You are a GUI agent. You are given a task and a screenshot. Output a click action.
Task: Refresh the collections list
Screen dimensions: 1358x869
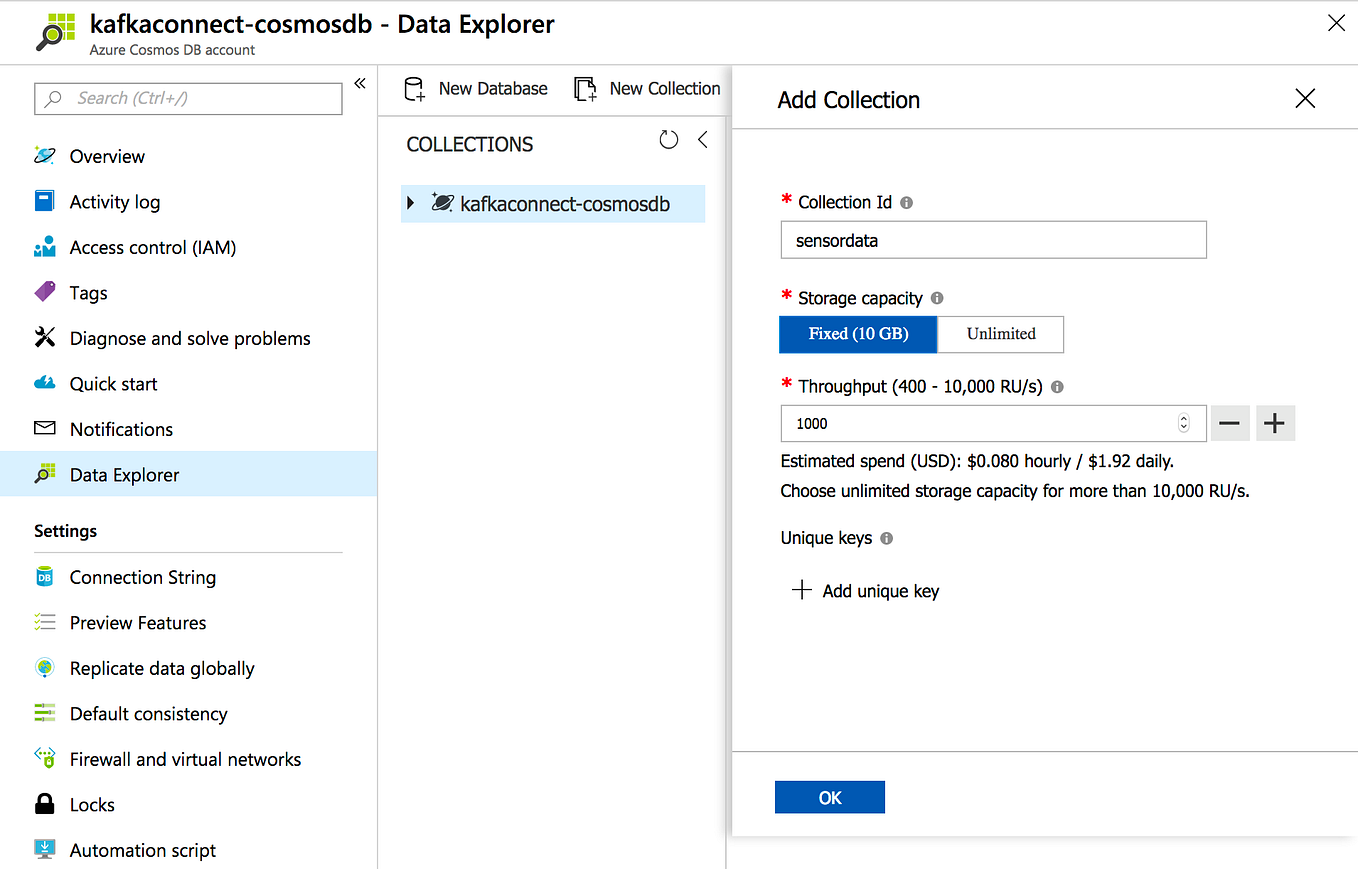point(668,140)
